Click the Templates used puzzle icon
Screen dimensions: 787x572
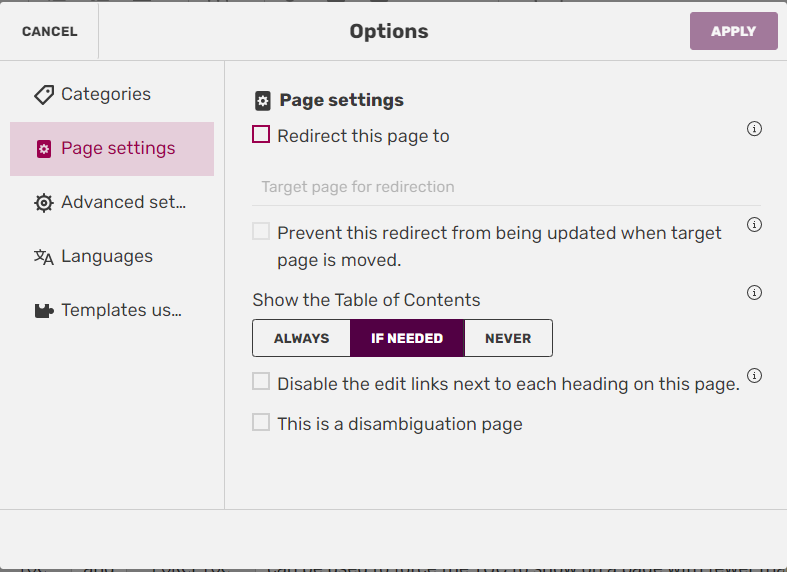[44, 311]
